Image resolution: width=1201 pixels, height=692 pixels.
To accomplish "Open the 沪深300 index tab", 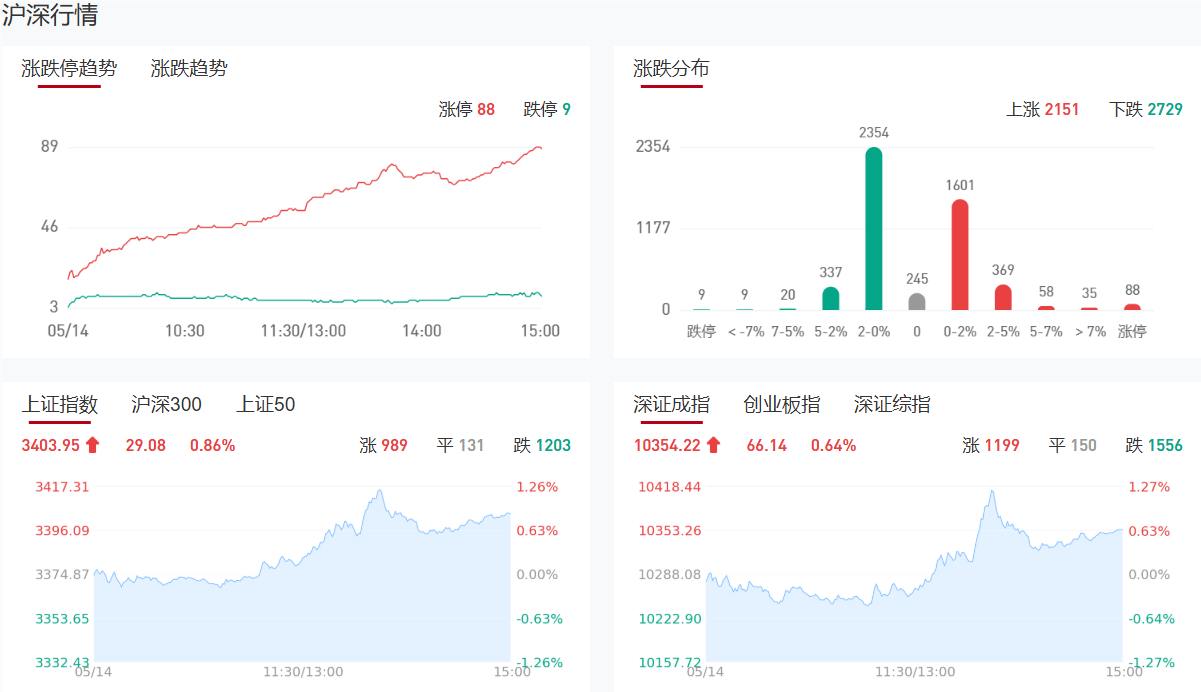I will (166, 405).
